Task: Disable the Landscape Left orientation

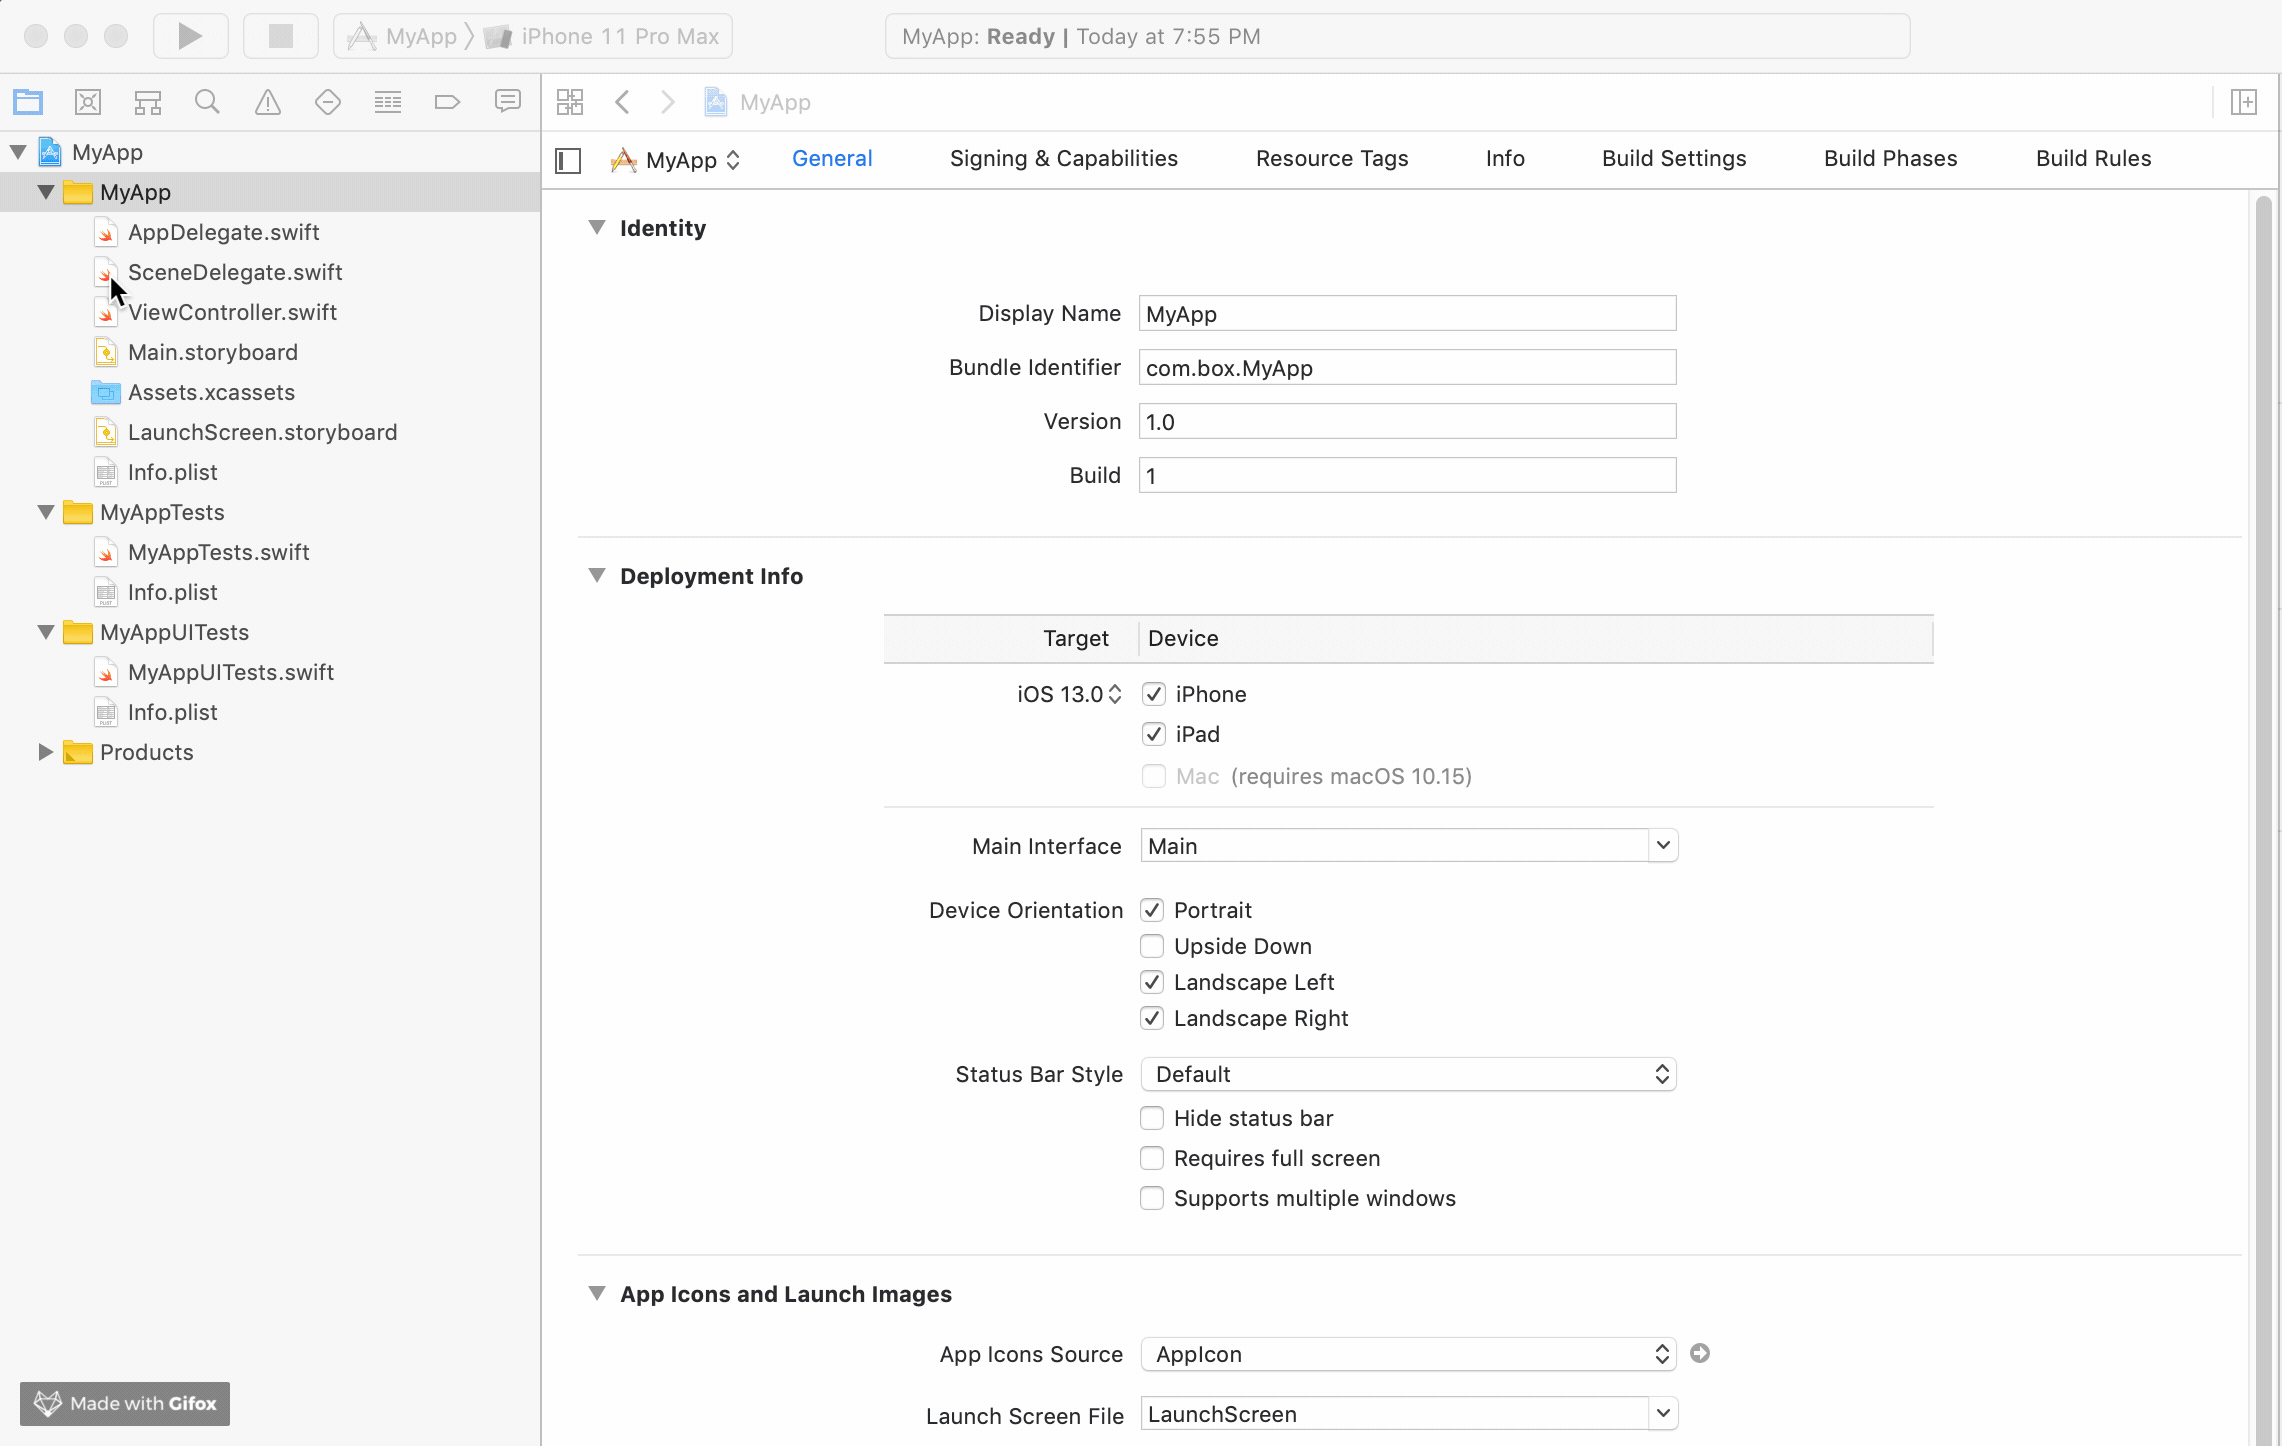Action: [1153, 982]
